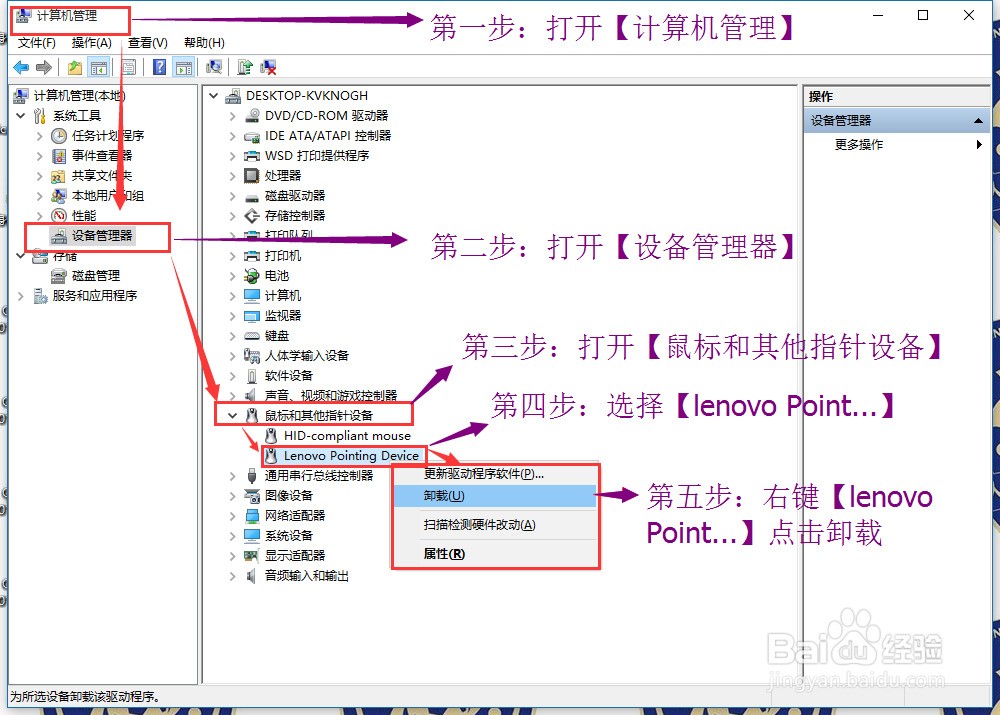Expand 服务和应用程序 node arrow

pos(20,296)
